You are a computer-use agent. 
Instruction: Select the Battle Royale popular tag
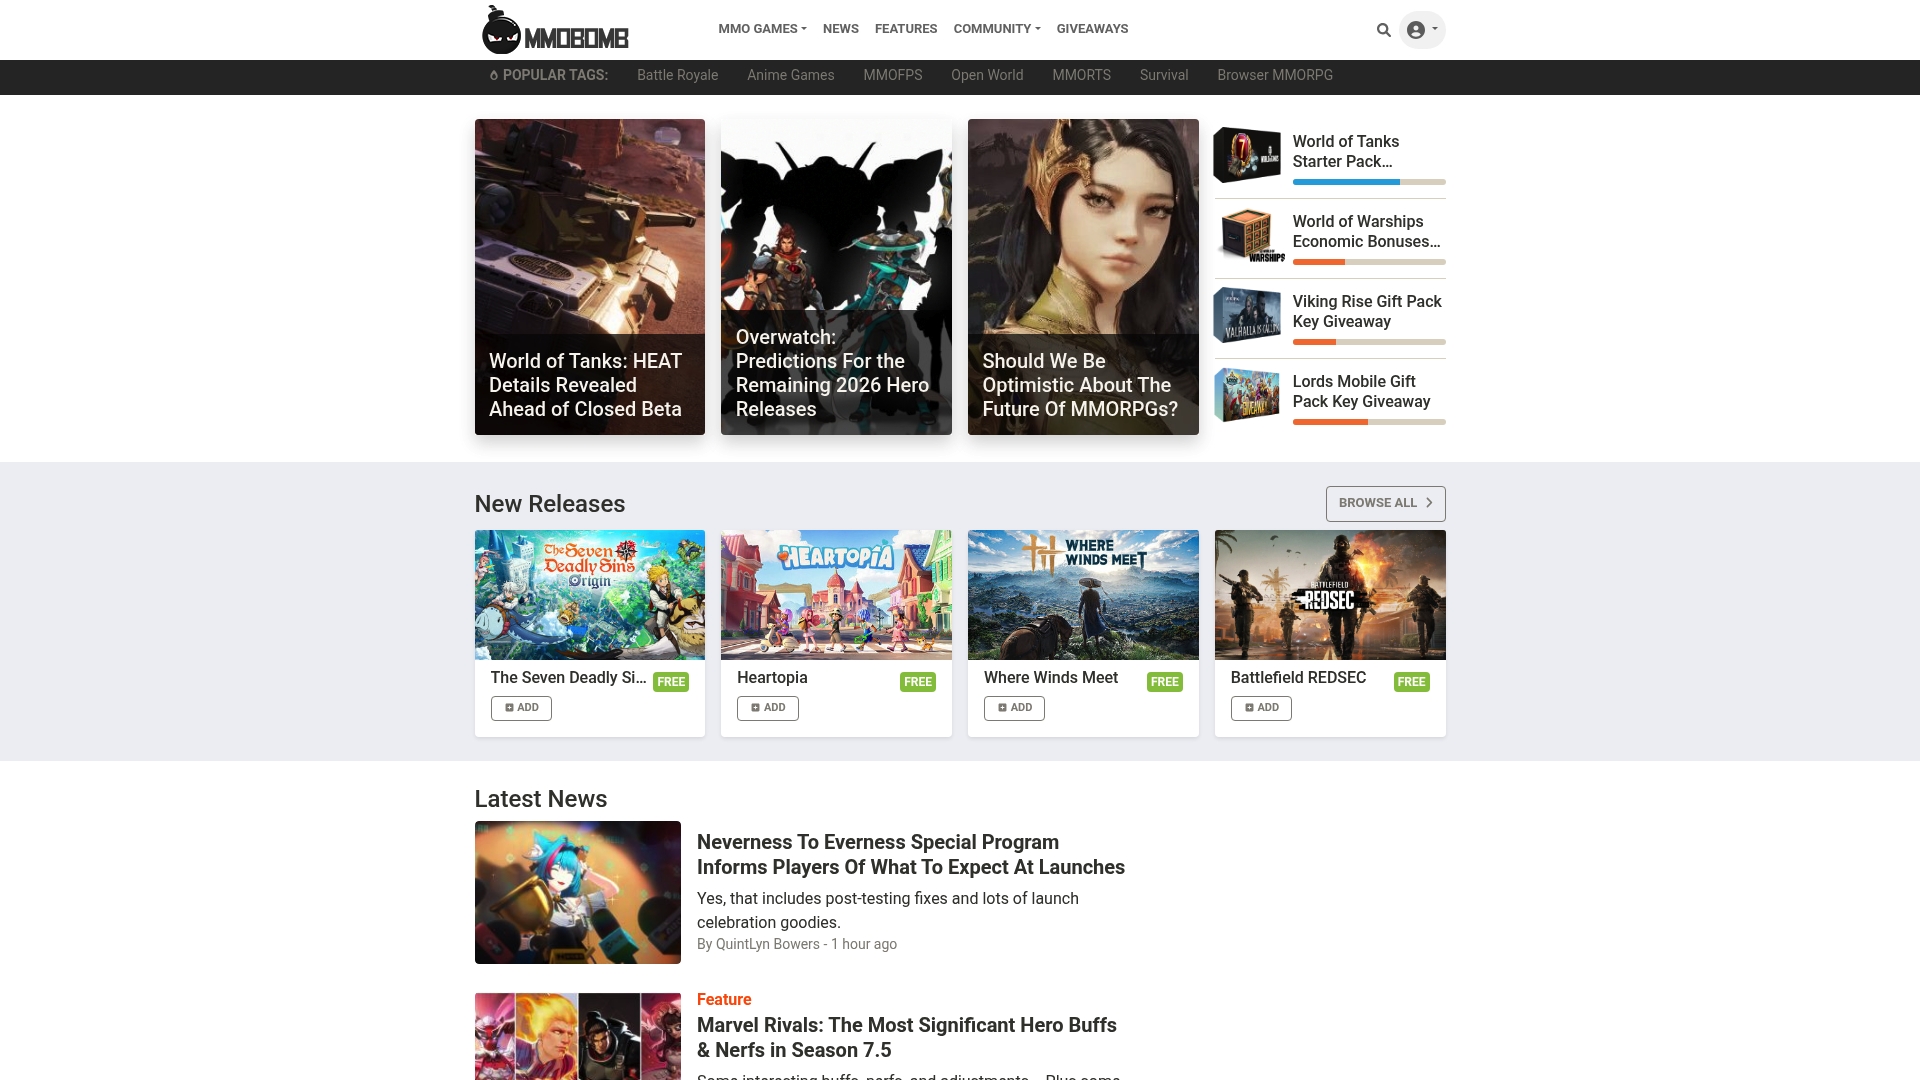pos(677,75)
